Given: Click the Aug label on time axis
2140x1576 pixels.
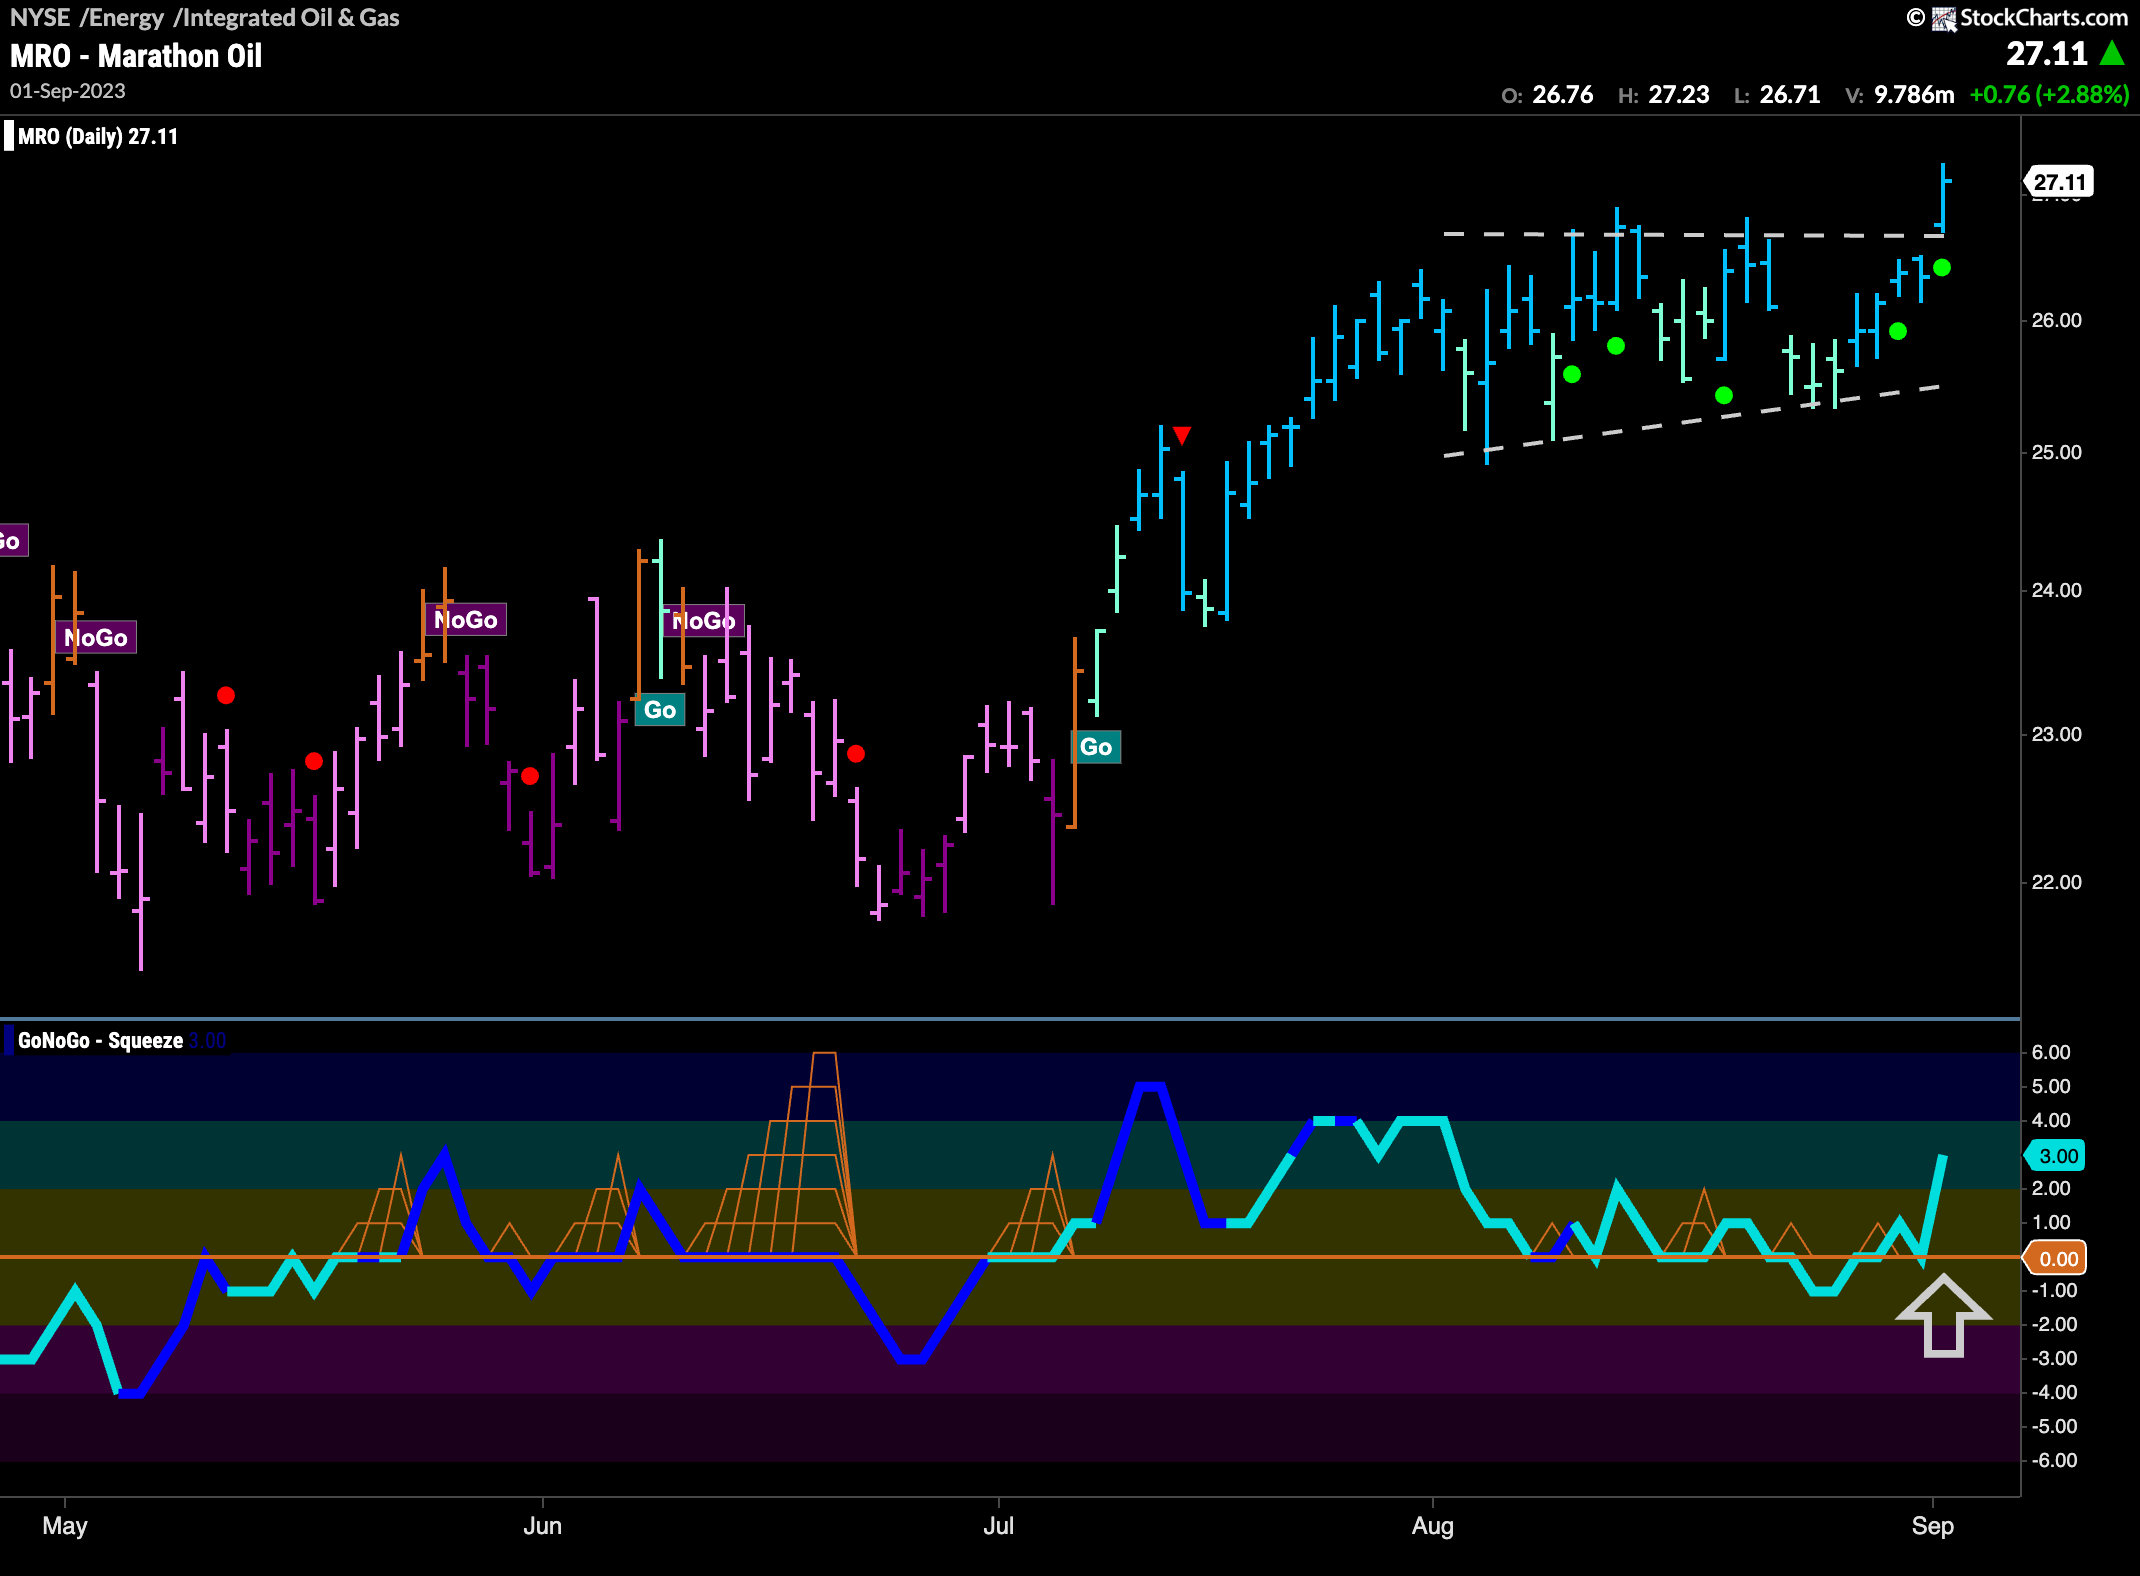Looking at the screenshot, I should [1433, 1526].
